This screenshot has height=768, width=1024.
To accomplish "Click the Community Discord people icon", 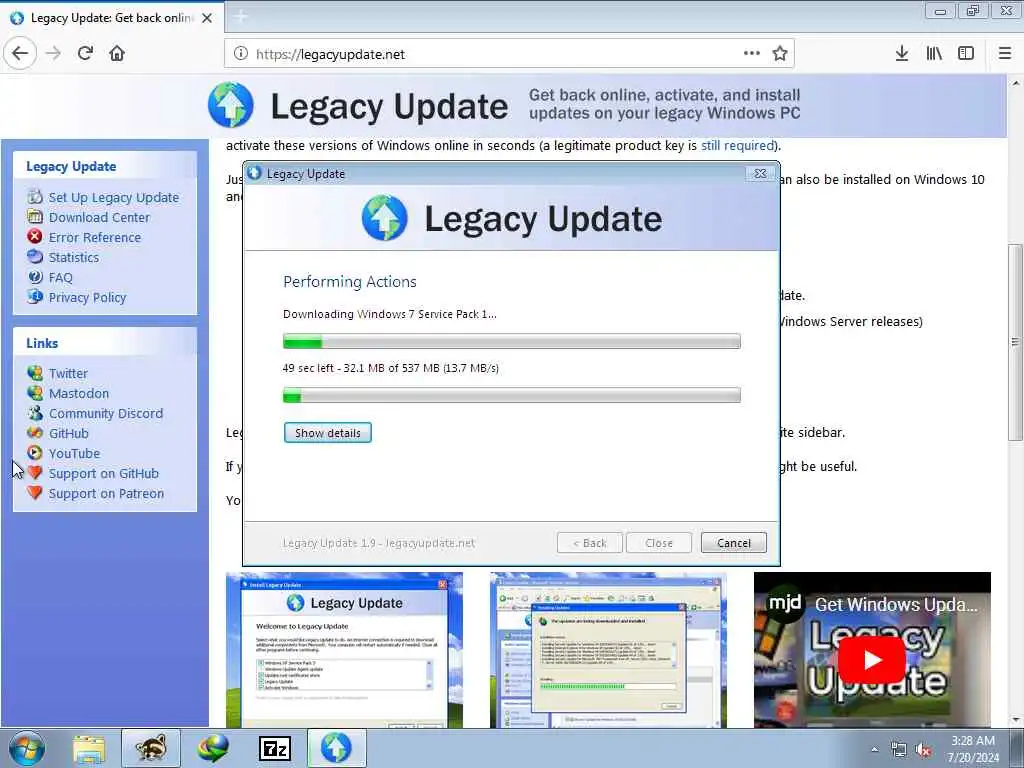I will click(35, 413).
